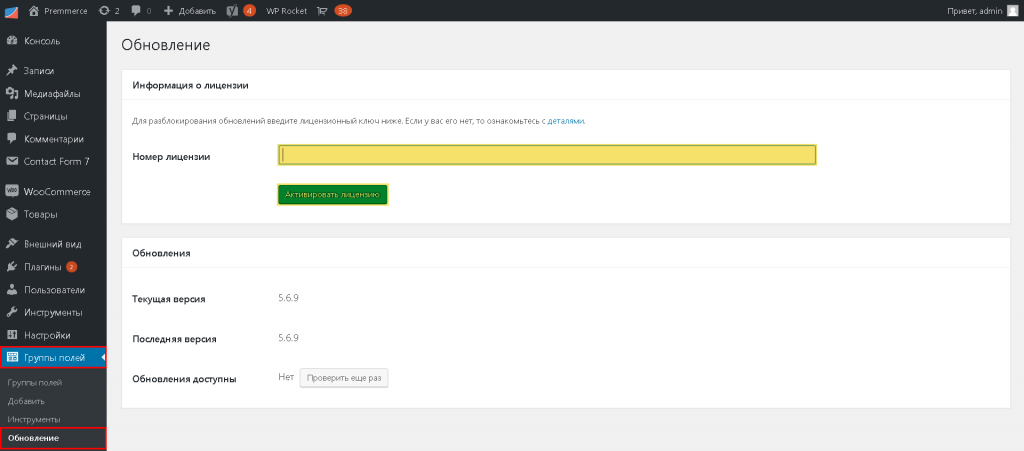The width and height of the screenshot is (1024, 451).
Task: Click the Комментарии speech bubble icon in sidebar
Action: 11,139
